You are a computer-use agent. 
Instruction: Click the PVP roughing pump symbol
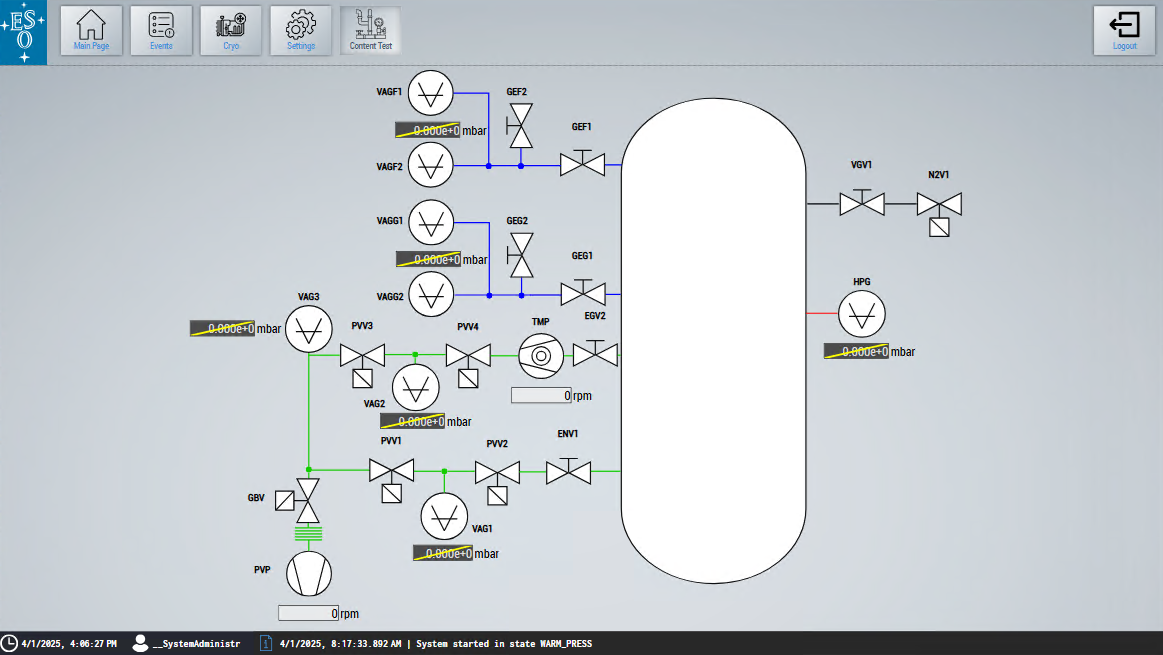pyautogui.click(x=308, y=574)
